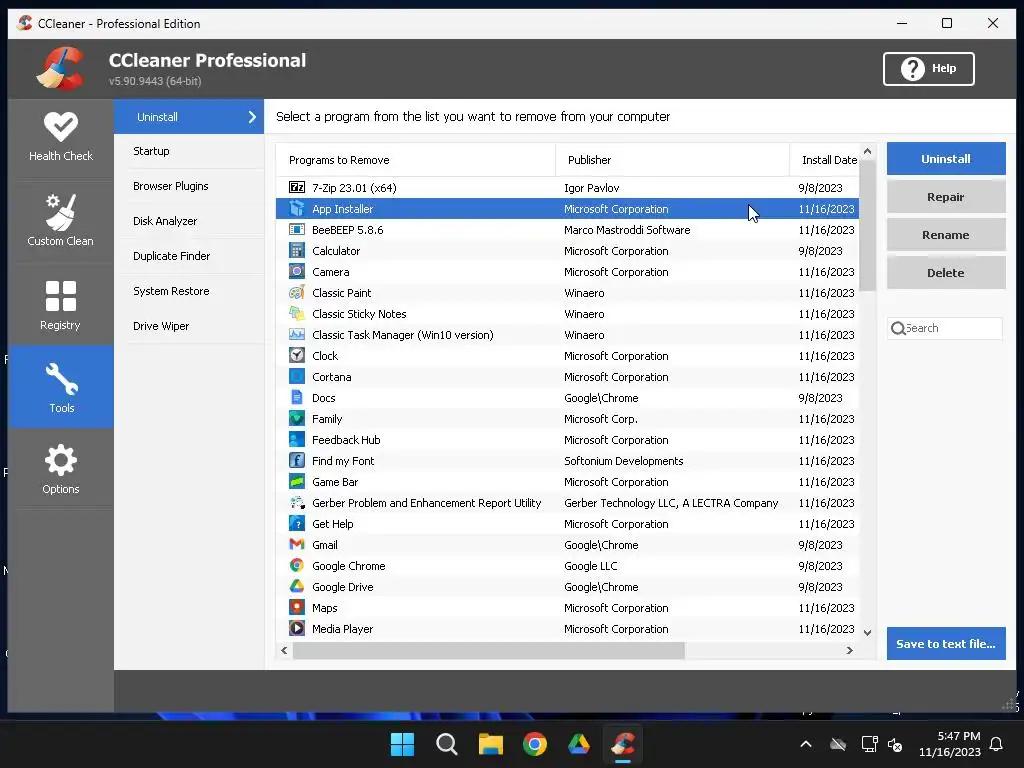The image size is (1024, 768).
Task: Click the Delete button
Action: [946, 272]
